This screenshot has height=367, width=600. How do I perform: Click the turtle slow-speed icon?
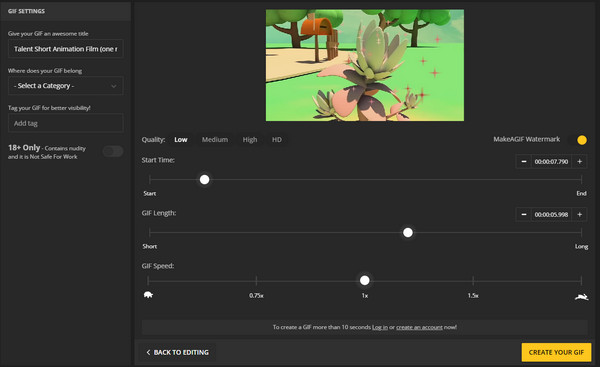tap(148, 295)
